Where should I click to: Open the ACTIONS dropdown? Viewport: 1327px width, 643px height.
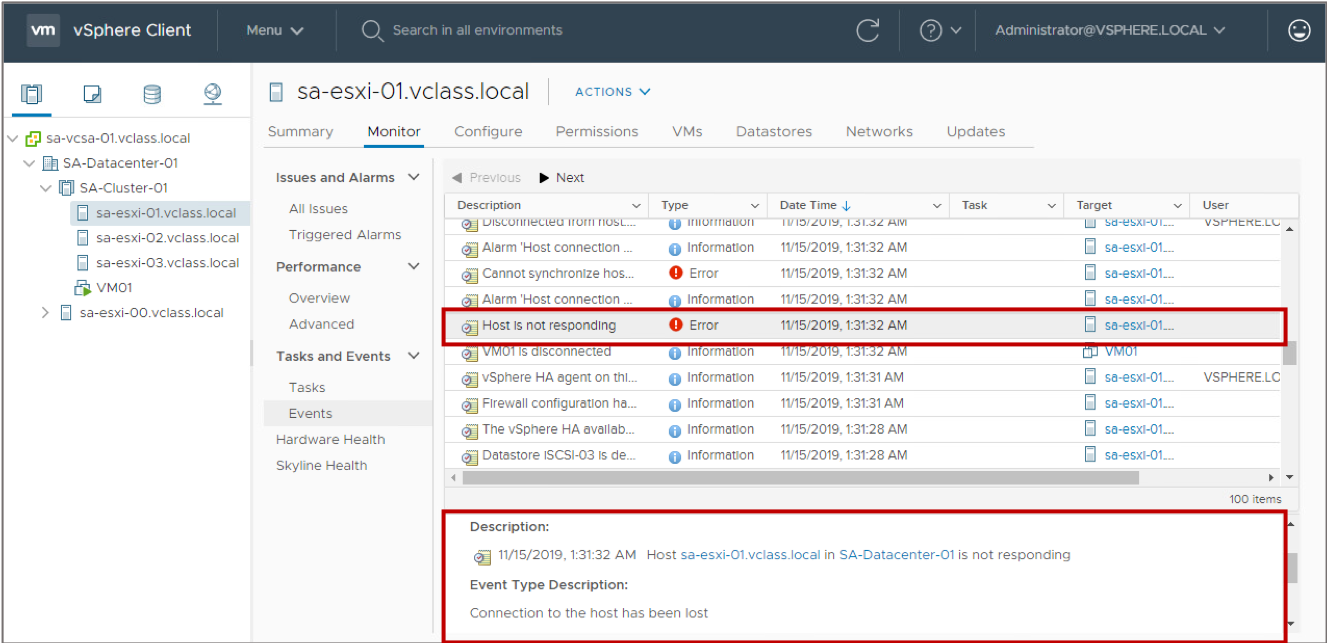coord(613,92)
